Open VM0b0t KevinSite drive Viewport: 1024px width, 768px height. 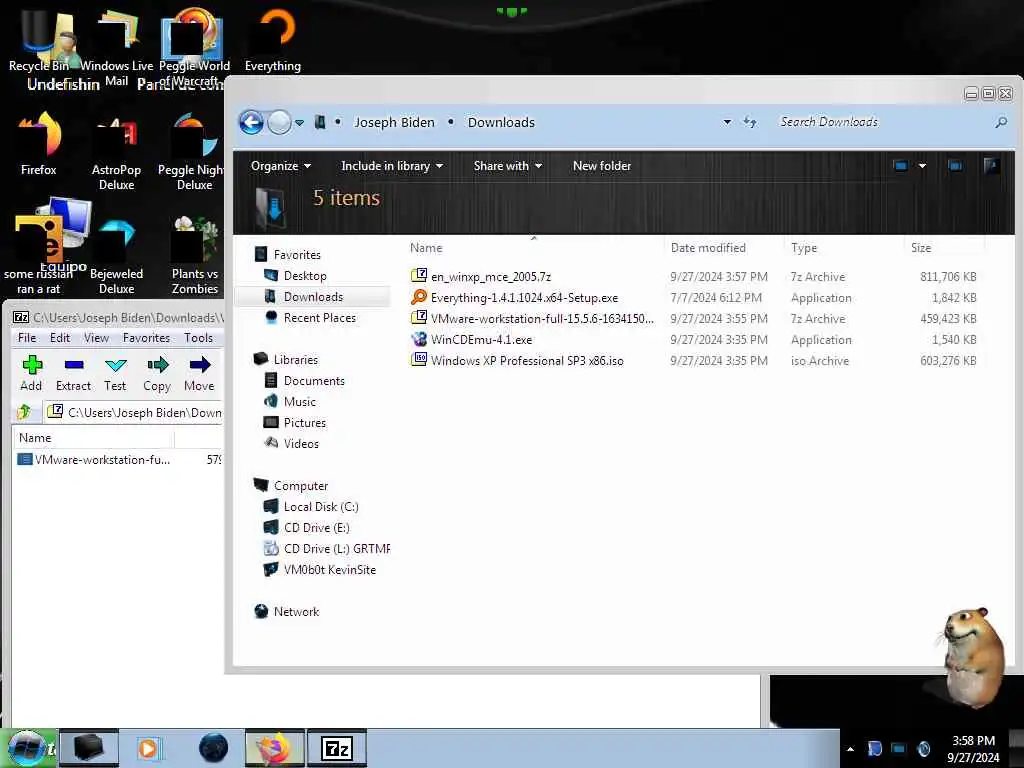[x=330, y=569]
